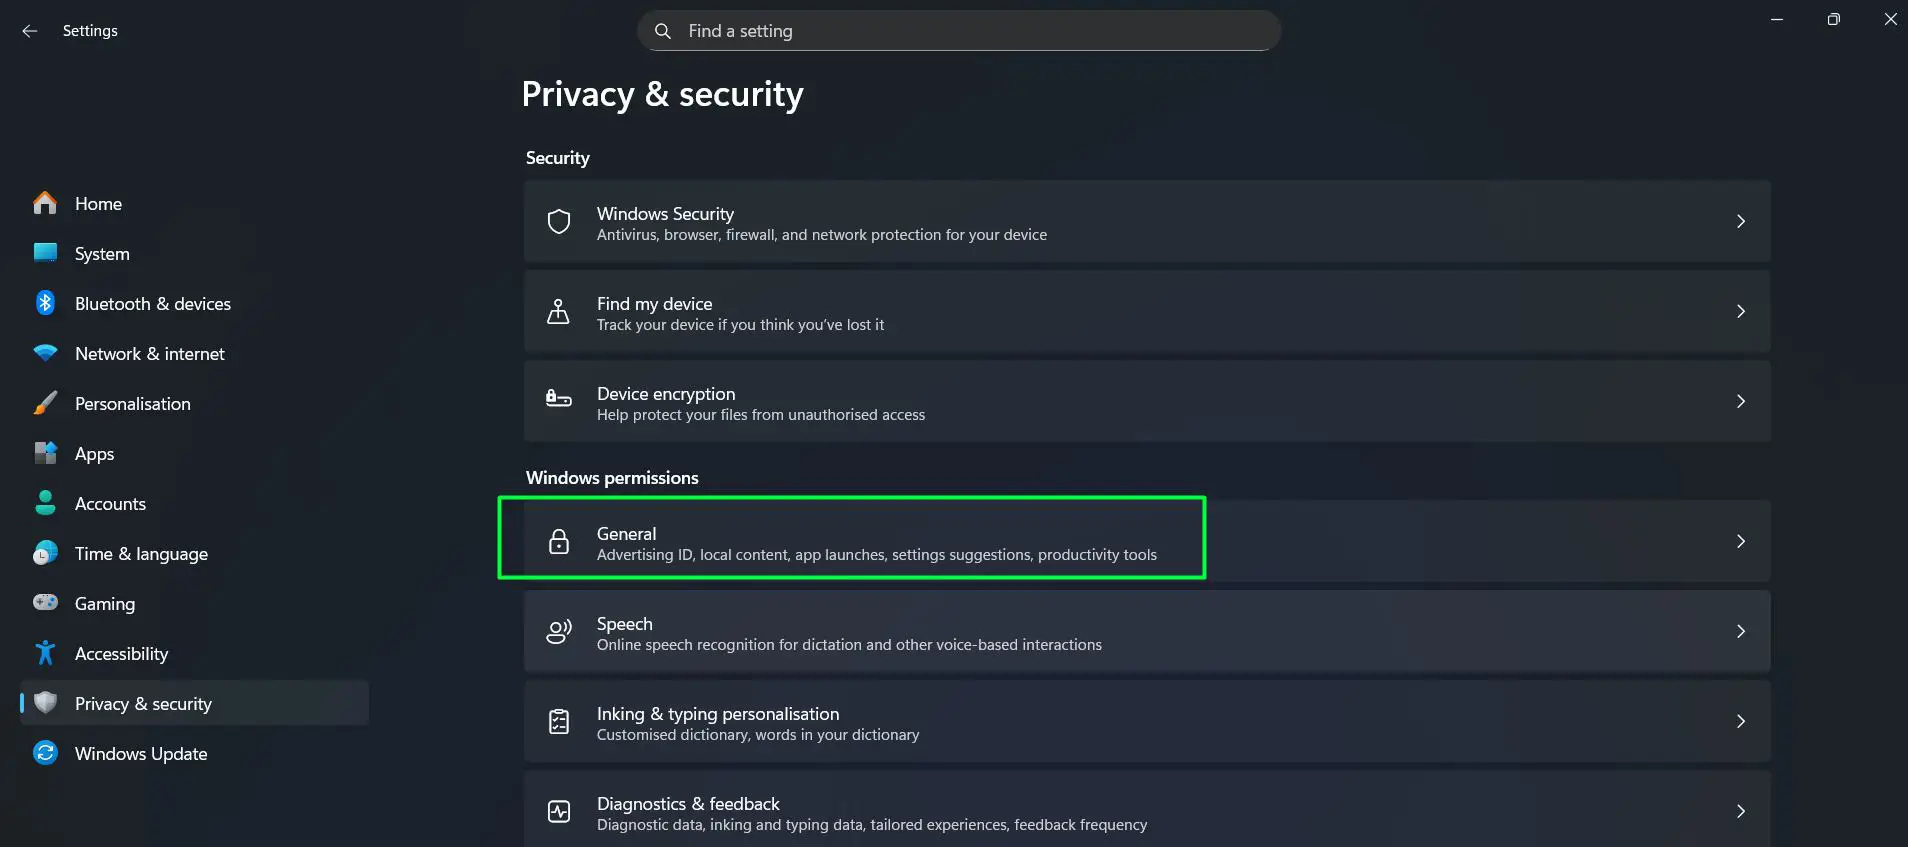Open System settings via its monitor icon
The height and width of the screenshot is (847, 1908).
(45, 253)
